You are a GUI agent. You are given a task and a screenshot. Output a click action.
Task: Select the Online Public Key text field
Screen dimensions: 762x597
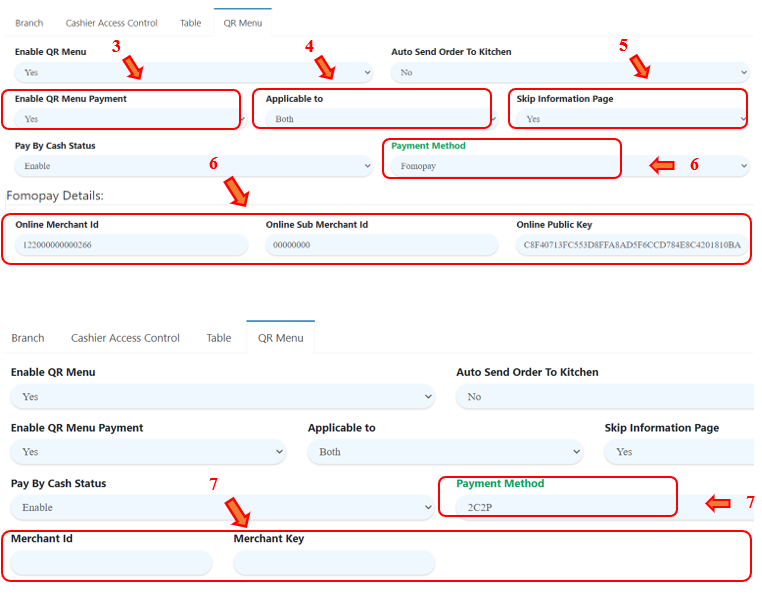pyautogui.click(x=630, y=245)
